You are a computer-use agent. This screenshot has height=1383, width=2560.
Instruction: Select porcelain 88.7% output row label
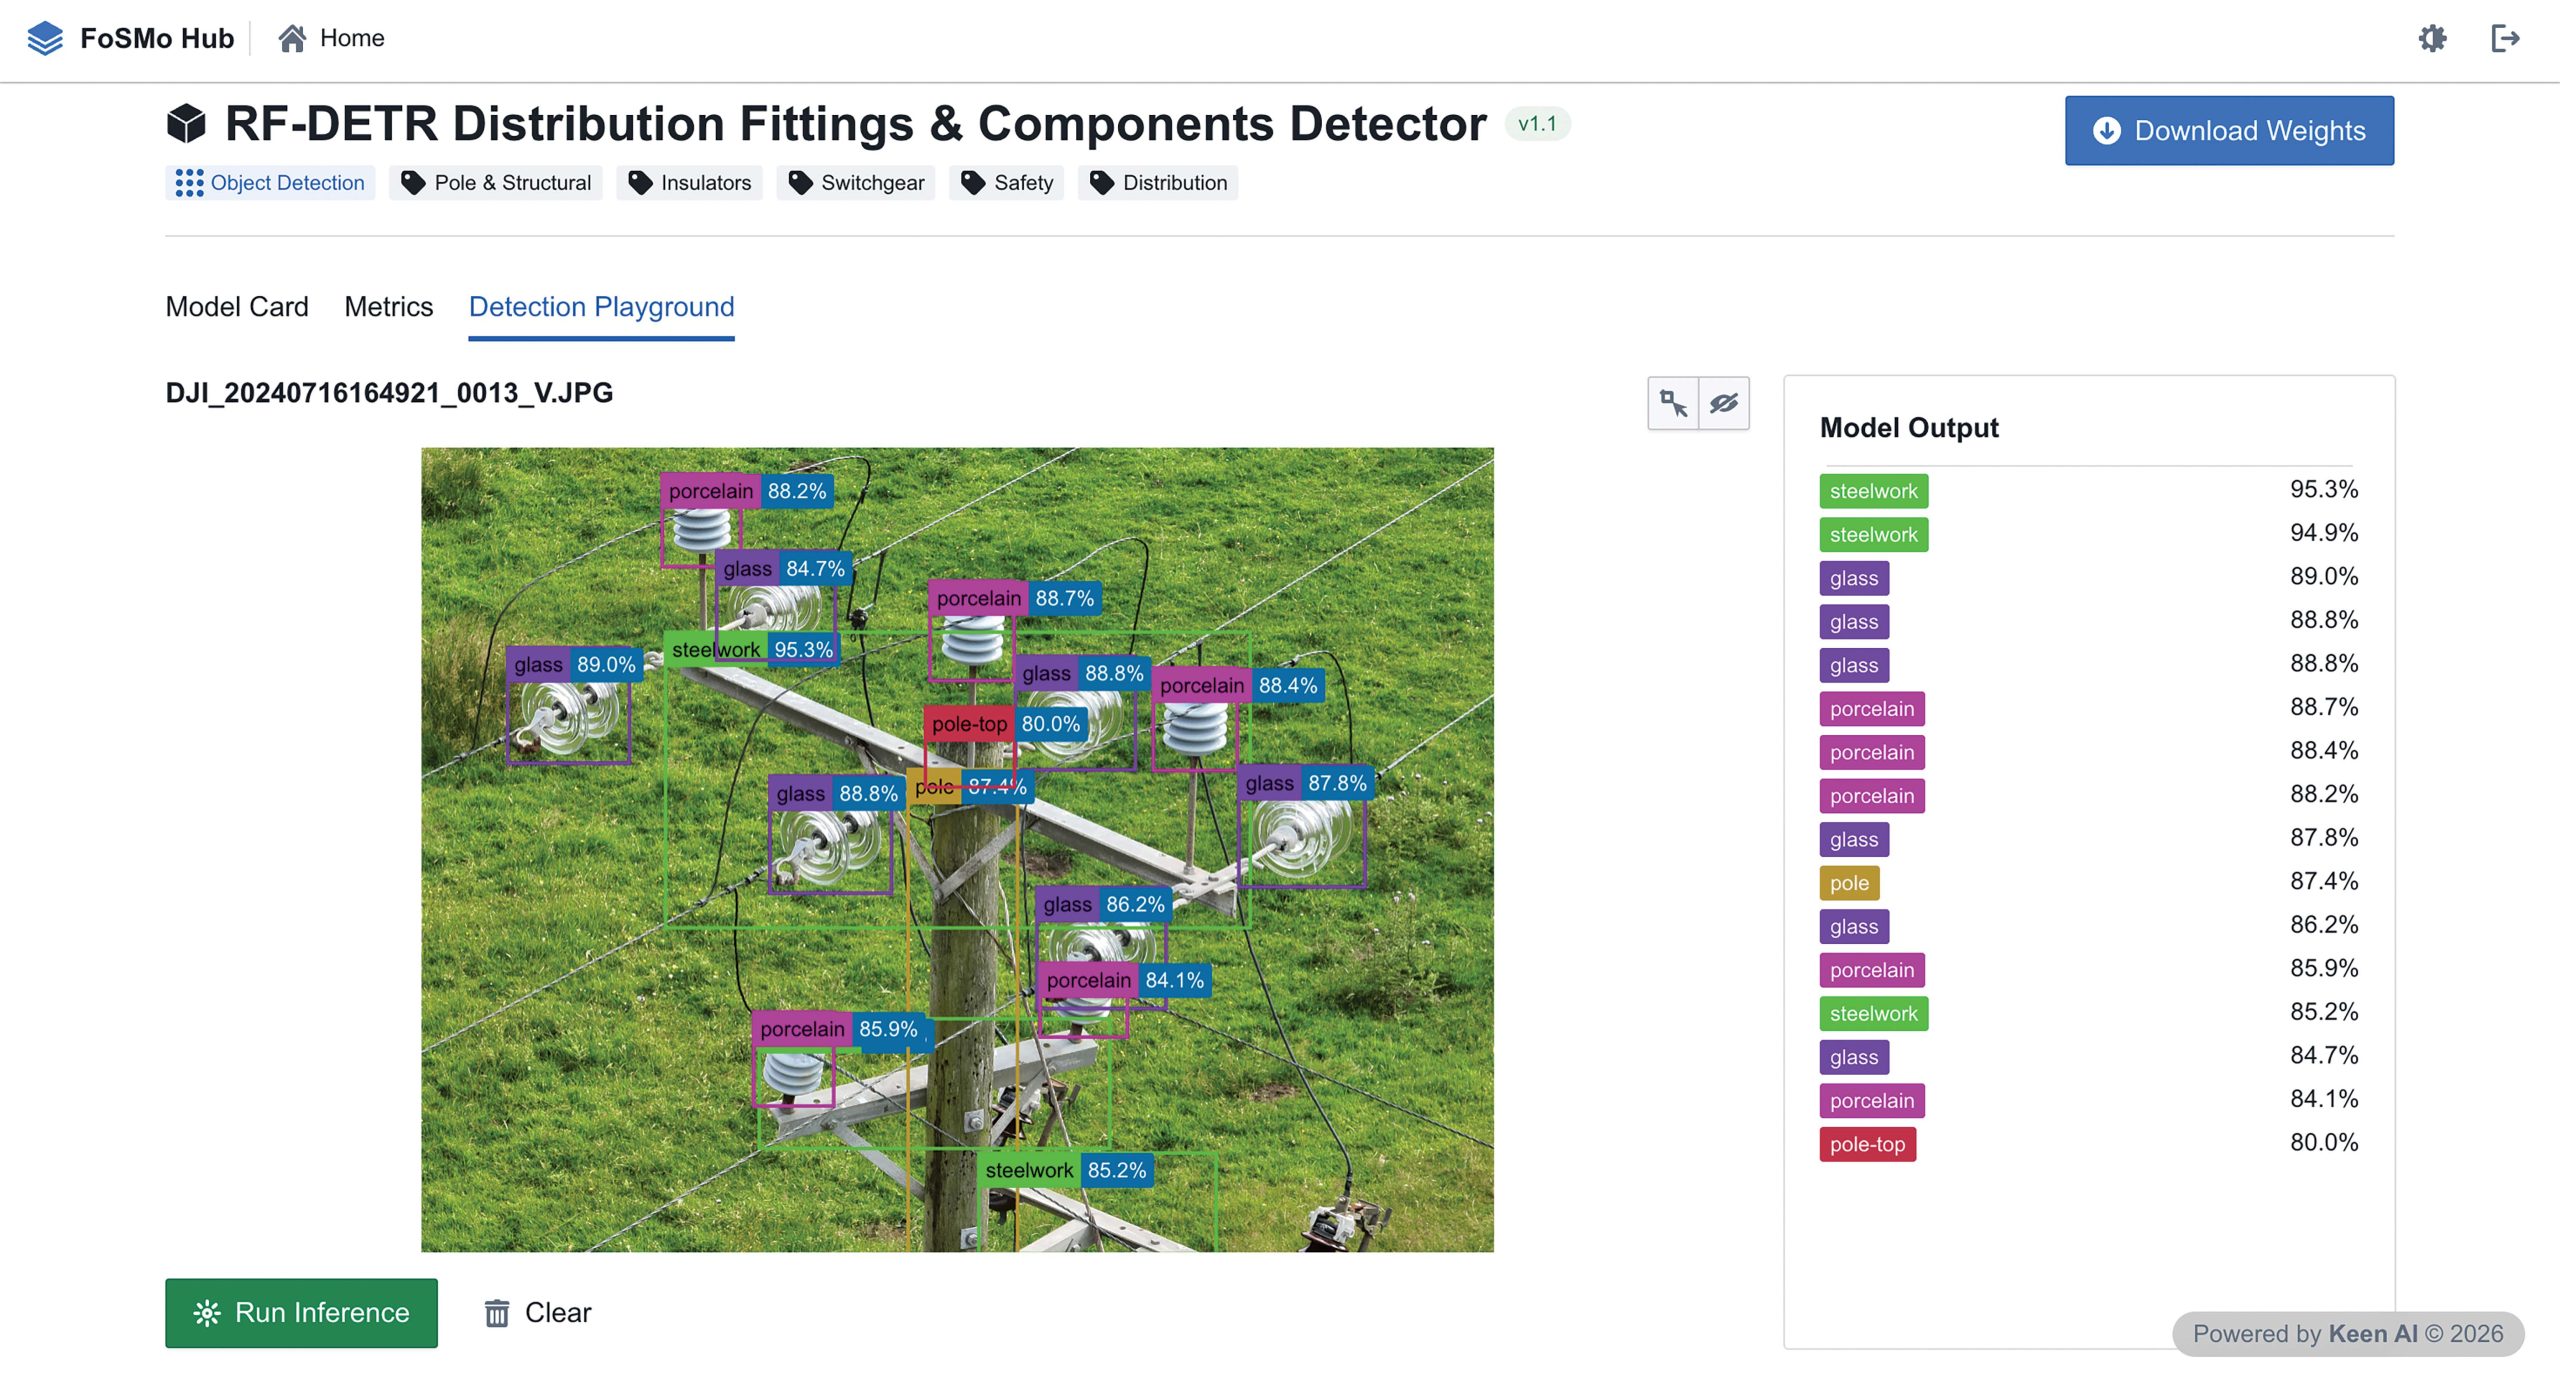1872,709
